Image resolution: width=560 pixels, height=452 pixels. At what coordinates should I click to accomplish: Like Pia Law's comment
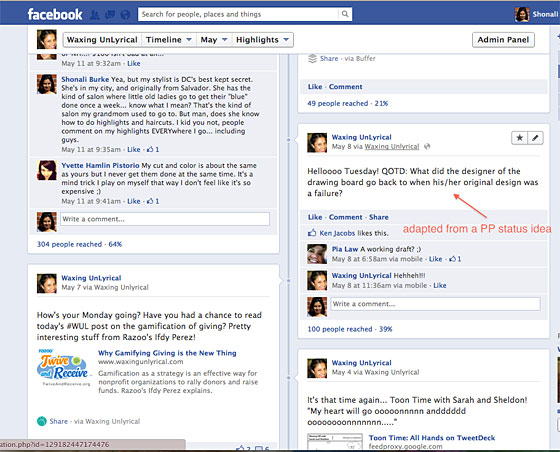[x=435, y=259]
